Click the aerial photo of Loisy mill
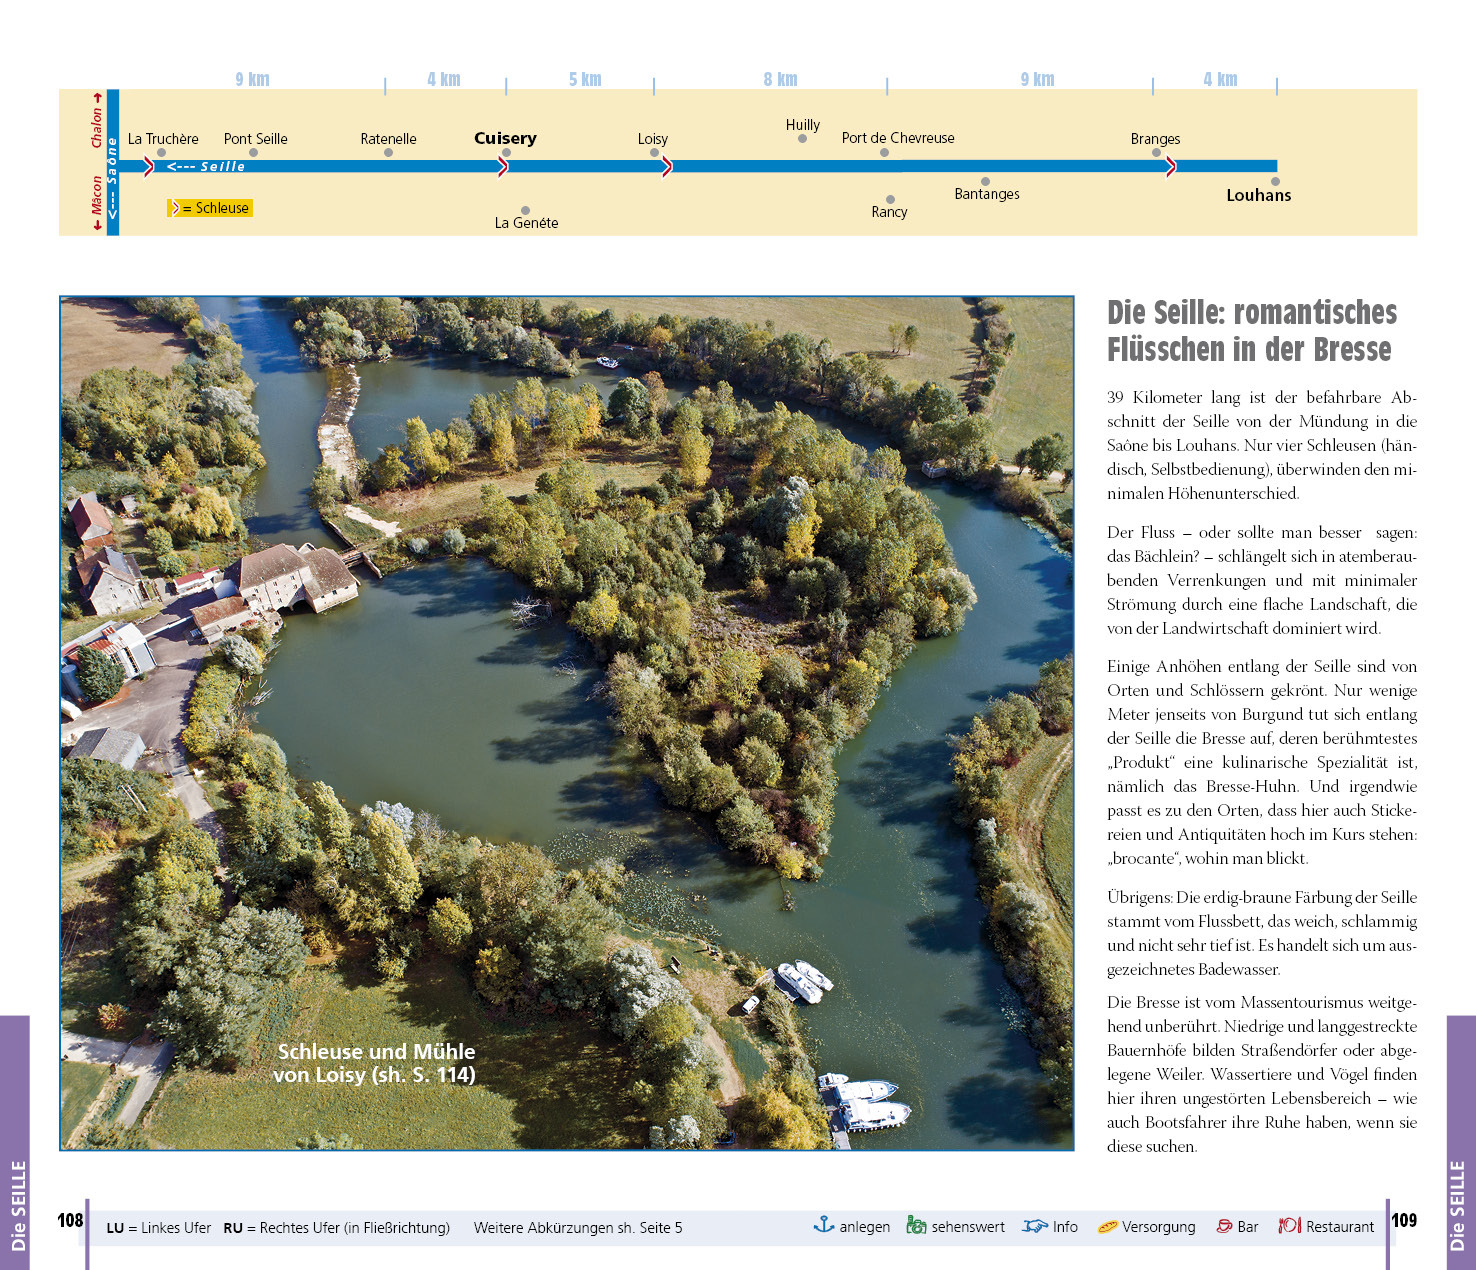Viewport: 1476px width, 1270px height. click(566, 722)
